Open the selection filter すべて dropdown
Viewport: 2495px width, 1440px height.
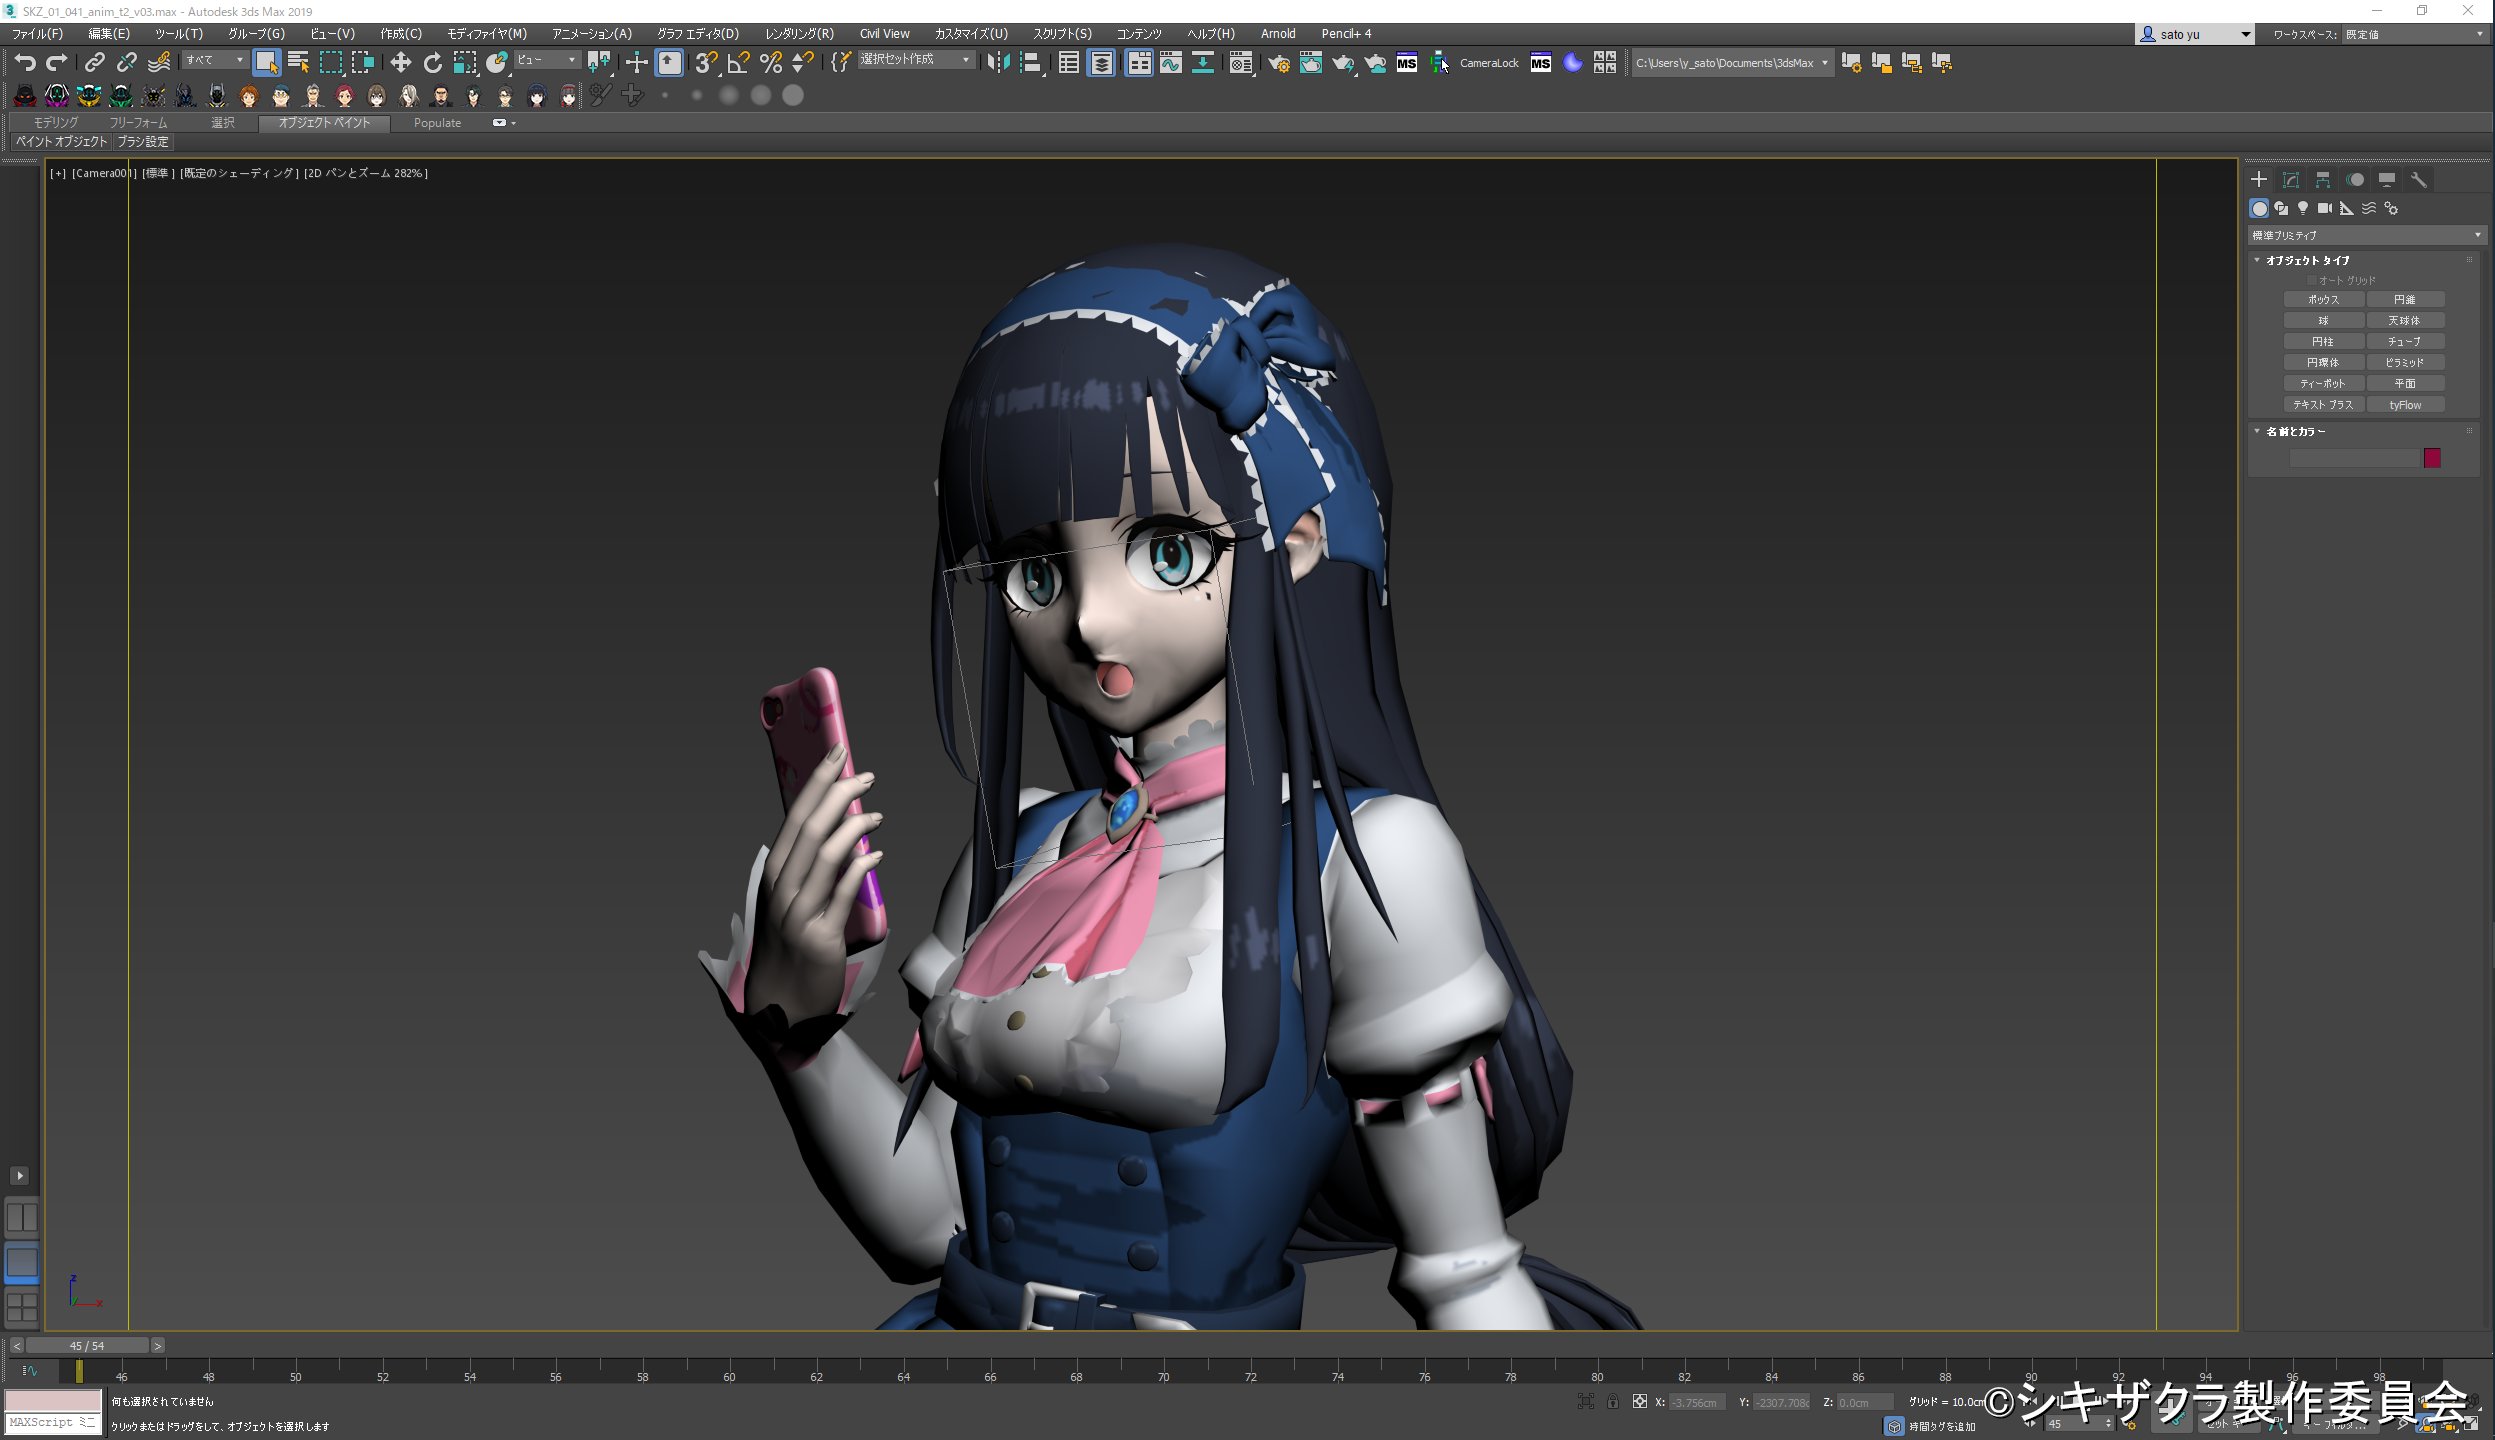[215, 60]
